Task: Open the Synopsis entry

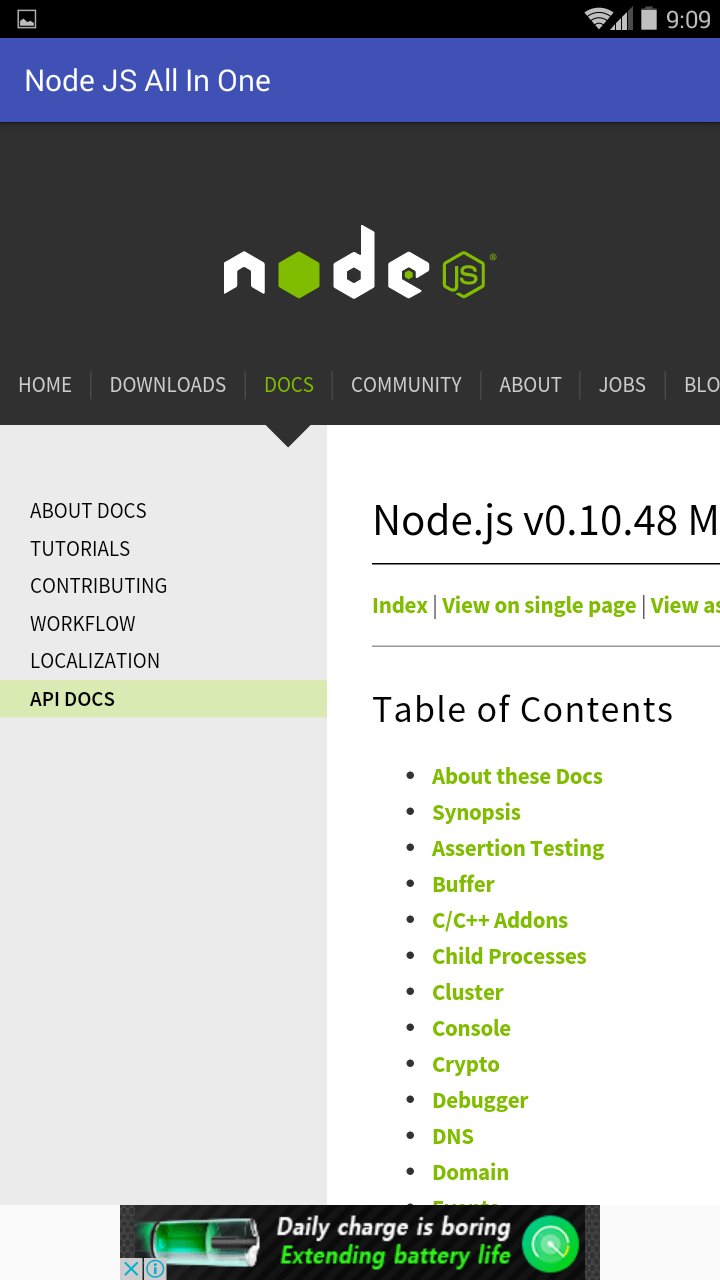Action: [x=476, y=812]
